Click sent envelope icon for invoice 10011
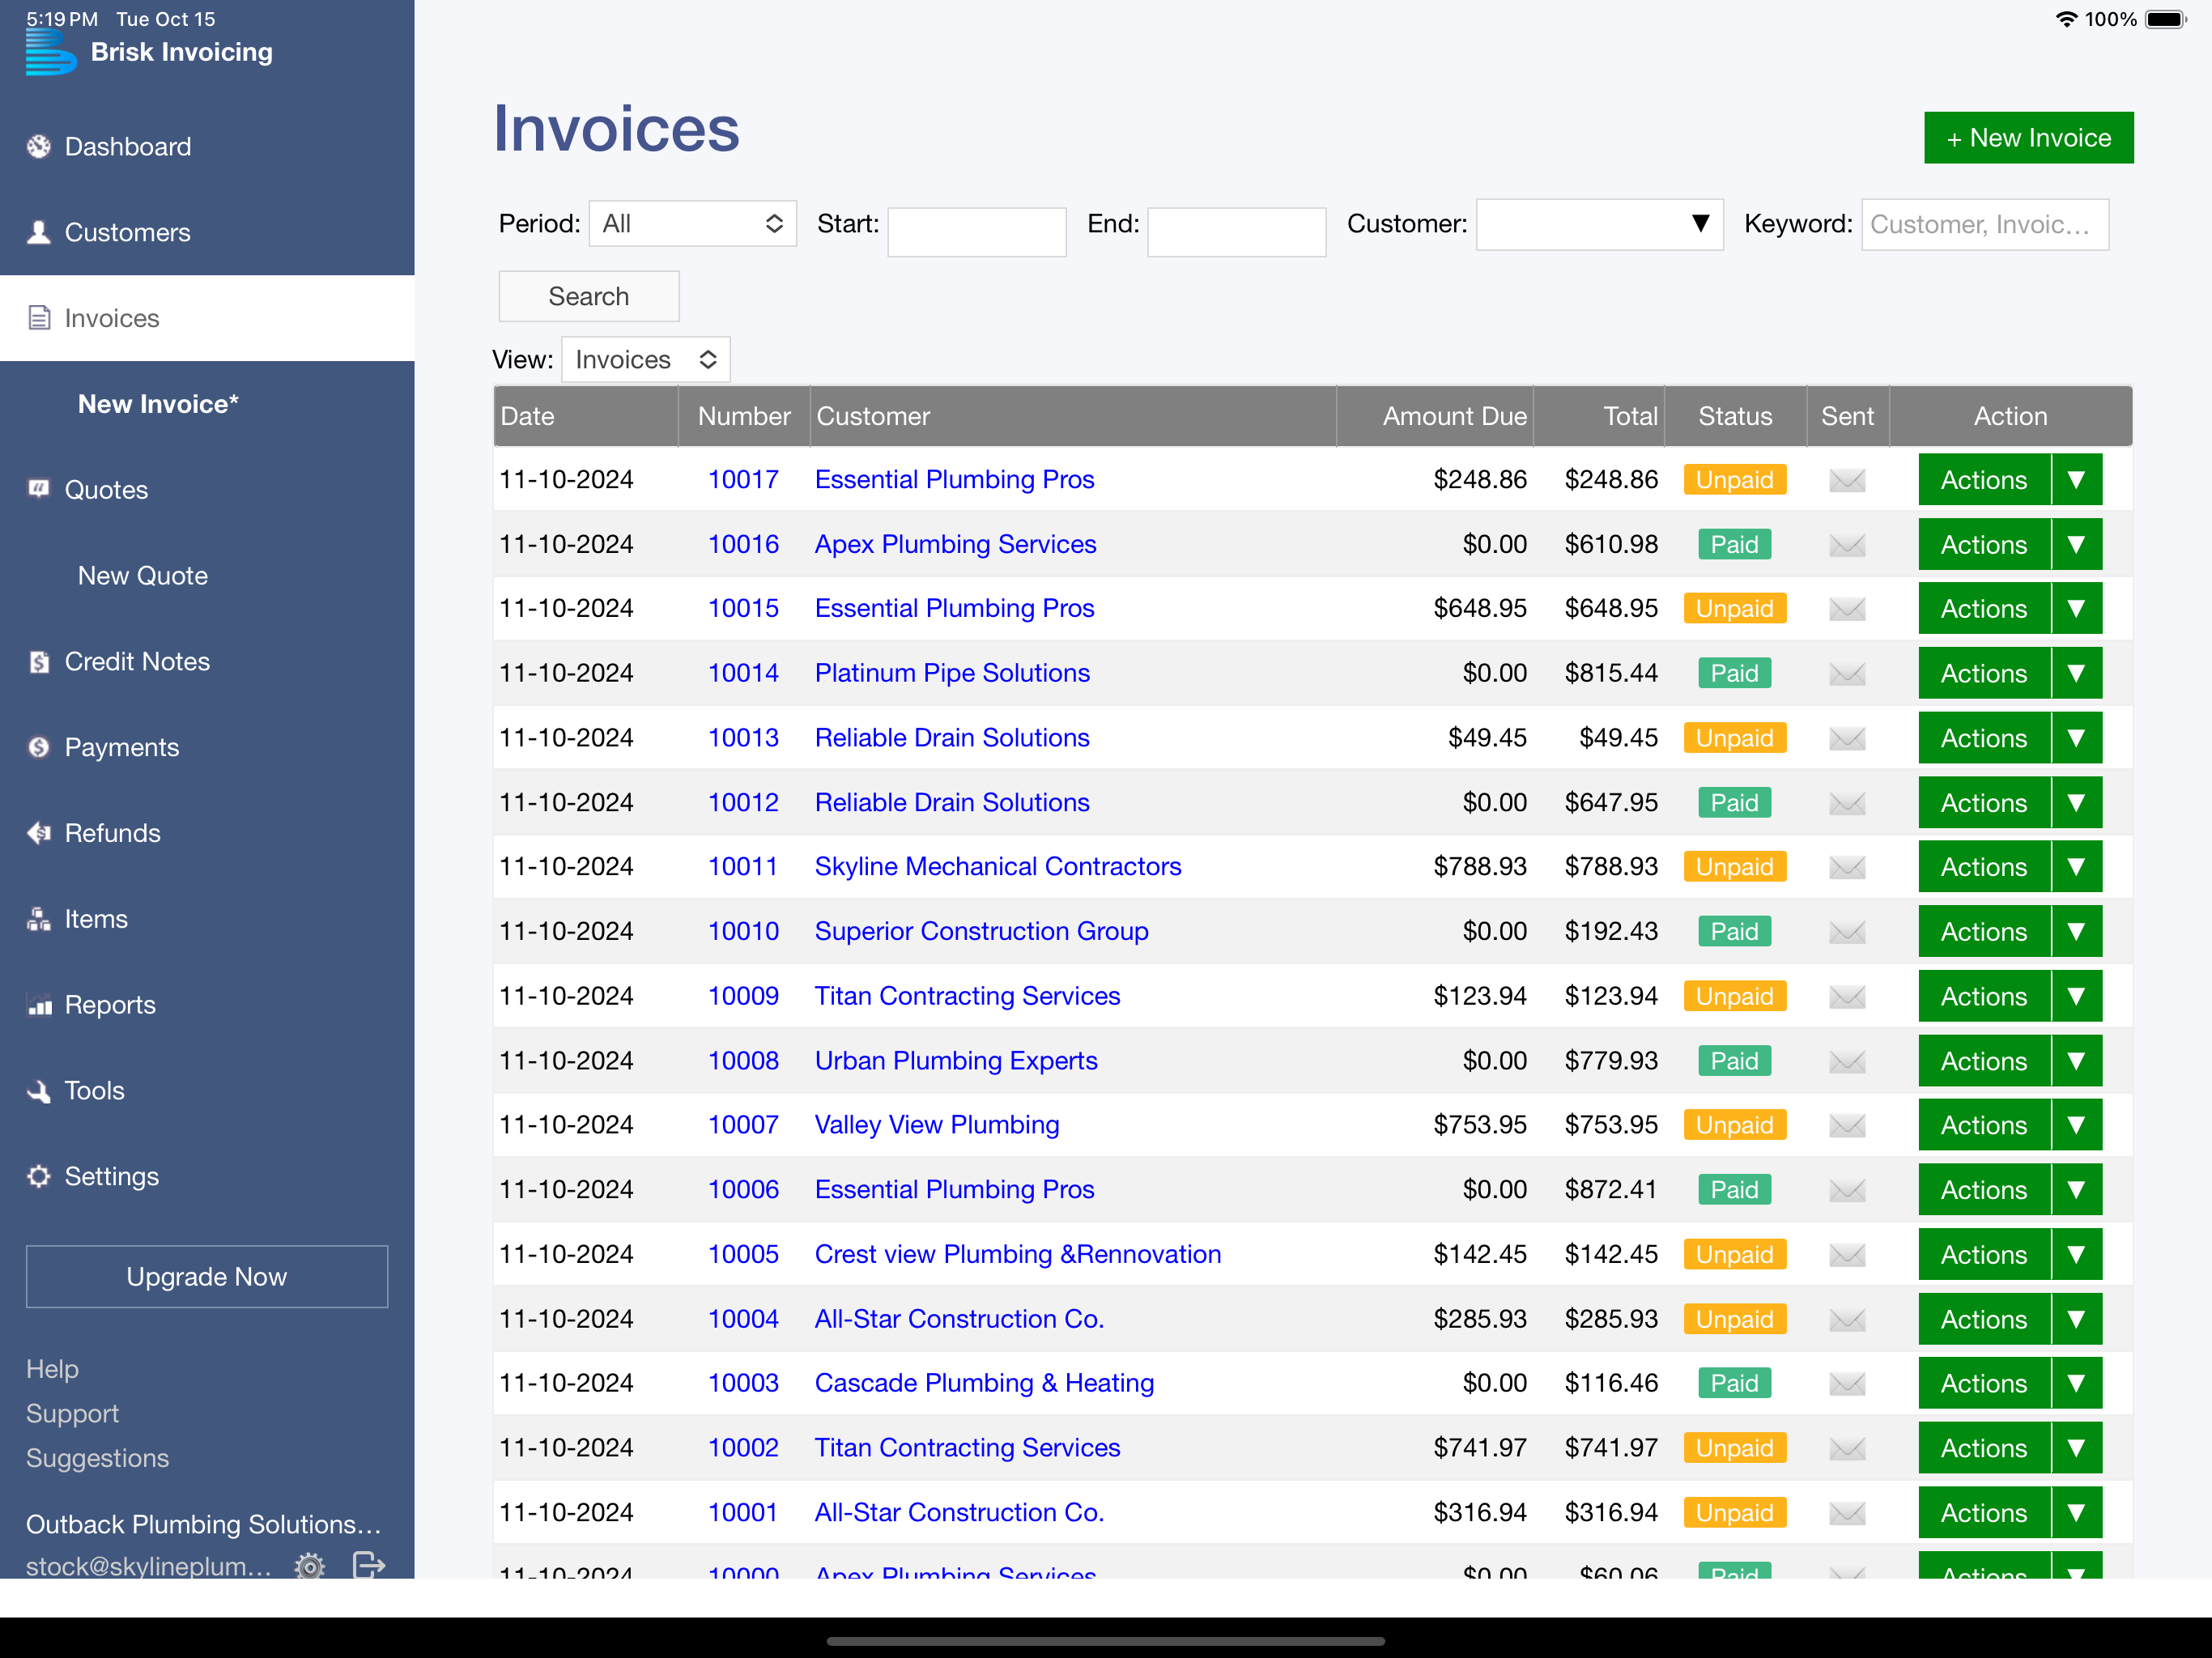The height and width of the screenshot is (1658, 2212). (1847, 867)
